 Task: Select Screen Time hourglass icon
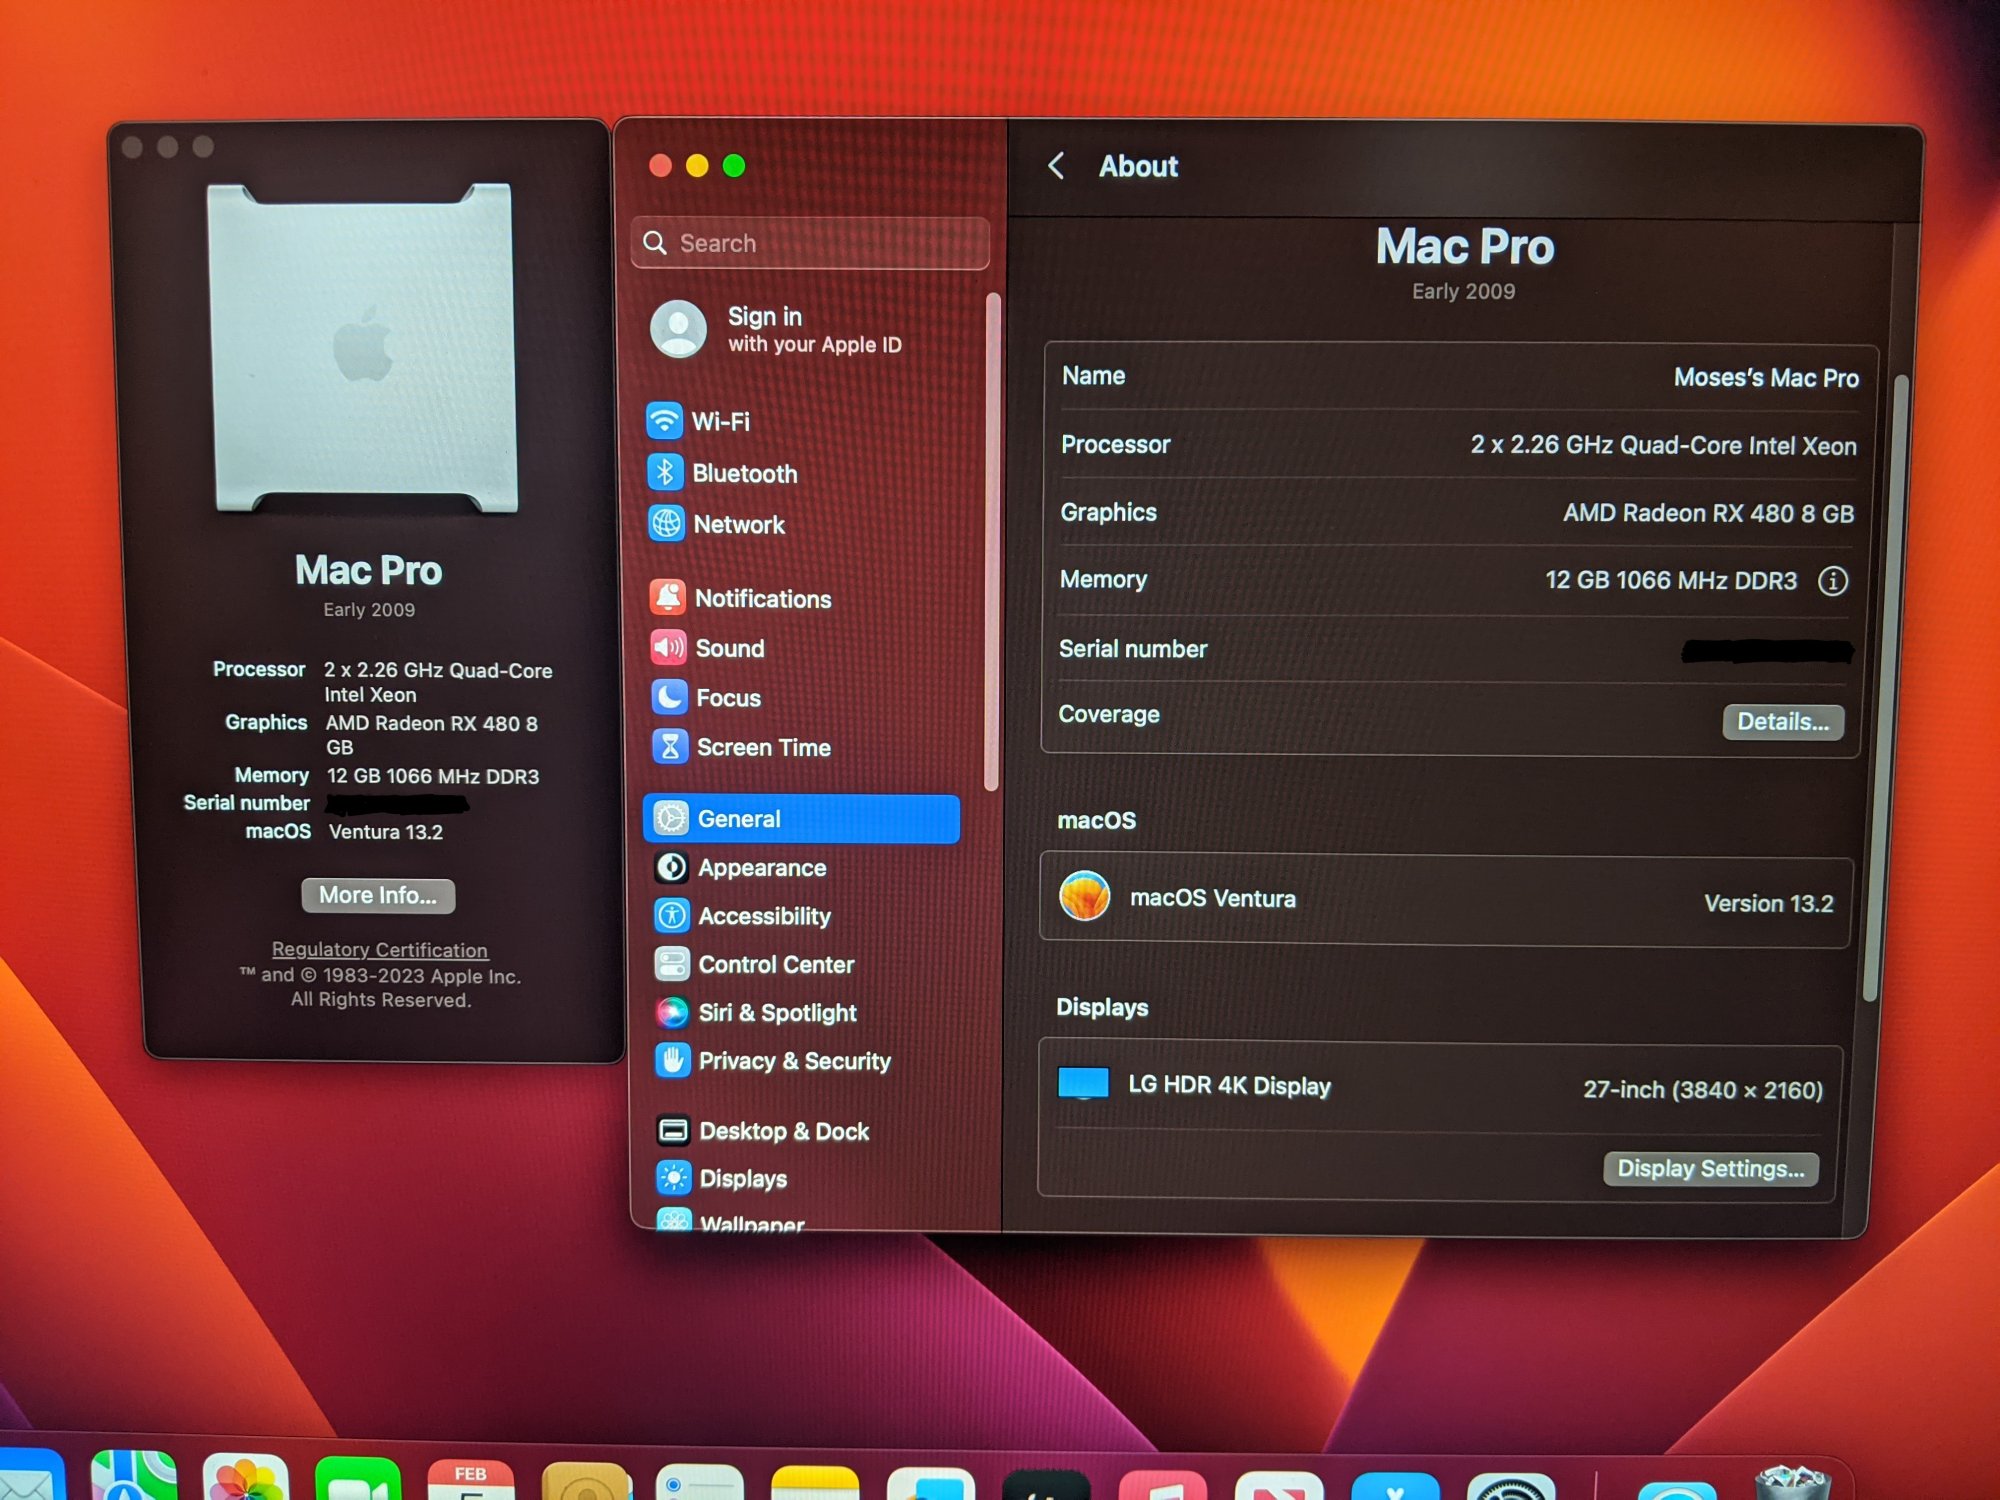[x=670, y=747]
